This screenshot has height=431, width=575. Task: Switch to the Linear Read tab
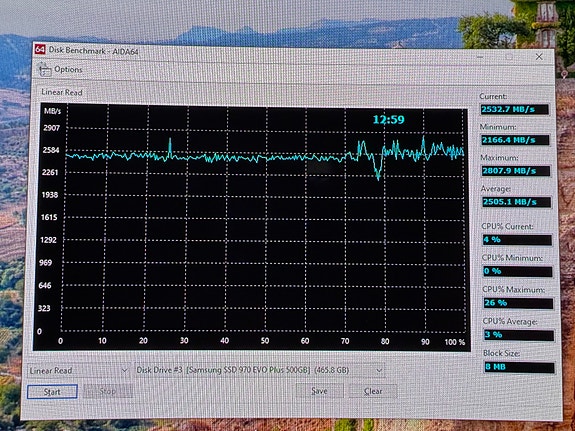click(x=62, y=92)
